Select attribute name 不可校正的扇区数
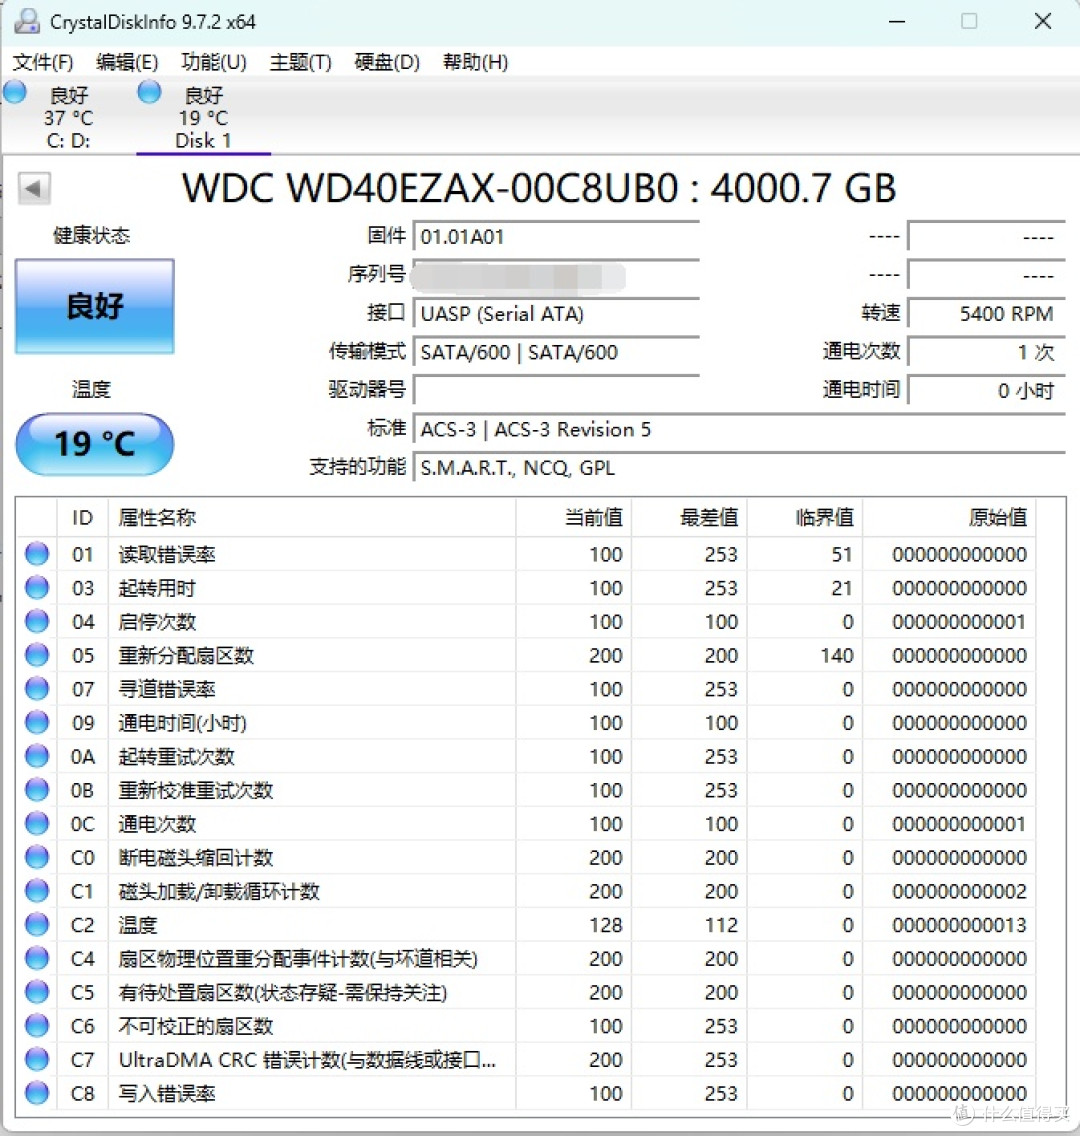Viewport: 1080px width, 1136px height. [x=196, y=1026]
